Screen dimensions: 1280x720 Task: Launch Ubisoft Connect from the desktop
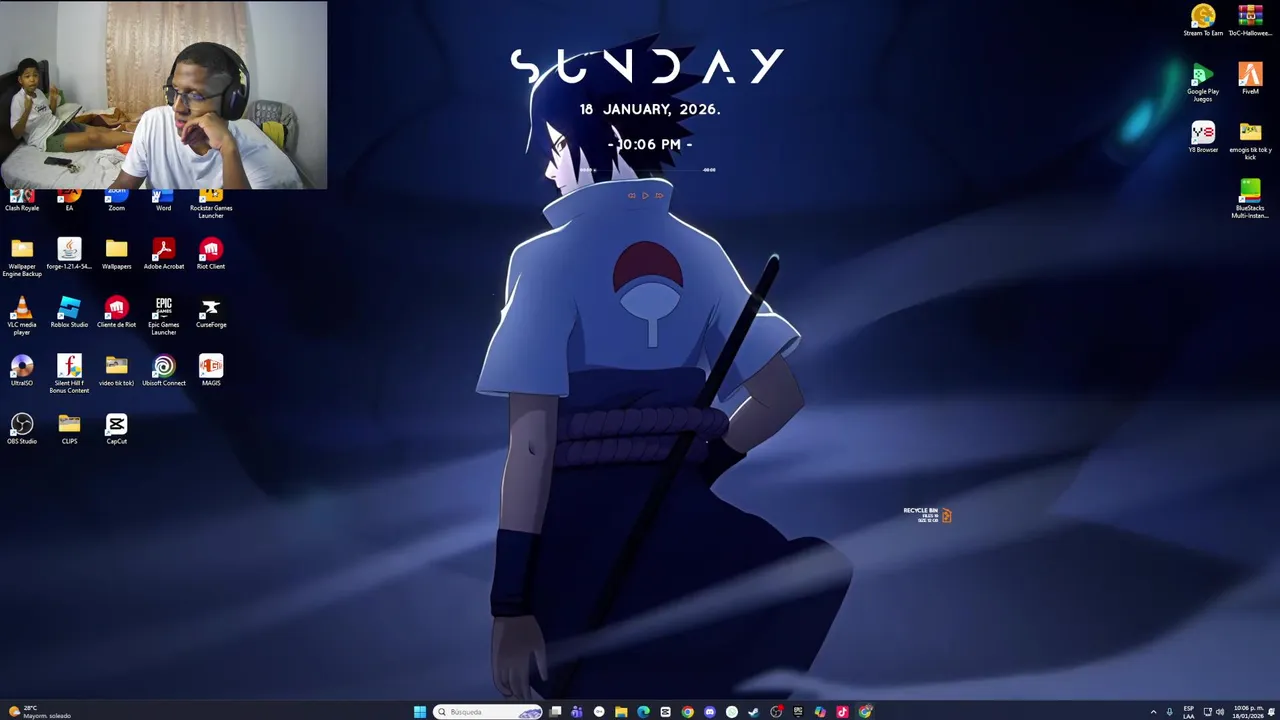click(x=164, y=370)
